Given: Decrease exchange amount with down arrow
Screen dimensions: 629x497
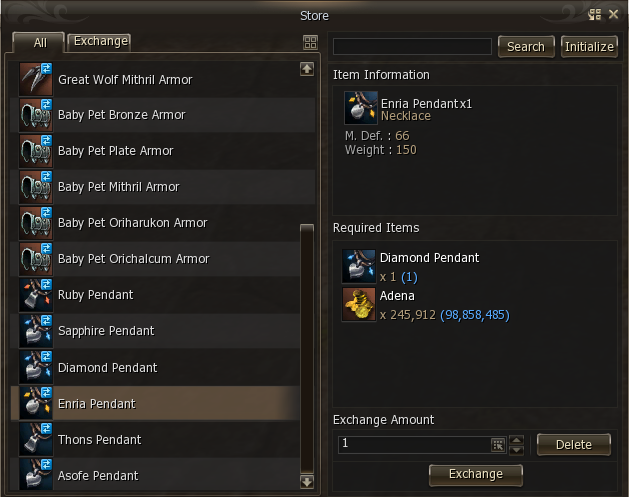Looking at the screenshot, I should pyautogui.click(x=516, y=450).
